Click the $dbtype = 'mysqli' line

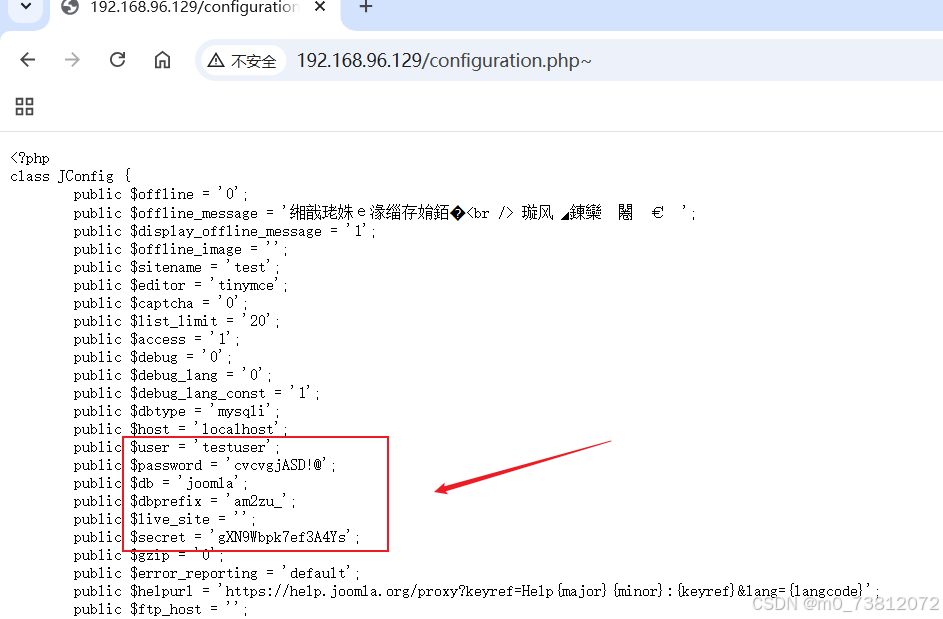pos(176,411)
